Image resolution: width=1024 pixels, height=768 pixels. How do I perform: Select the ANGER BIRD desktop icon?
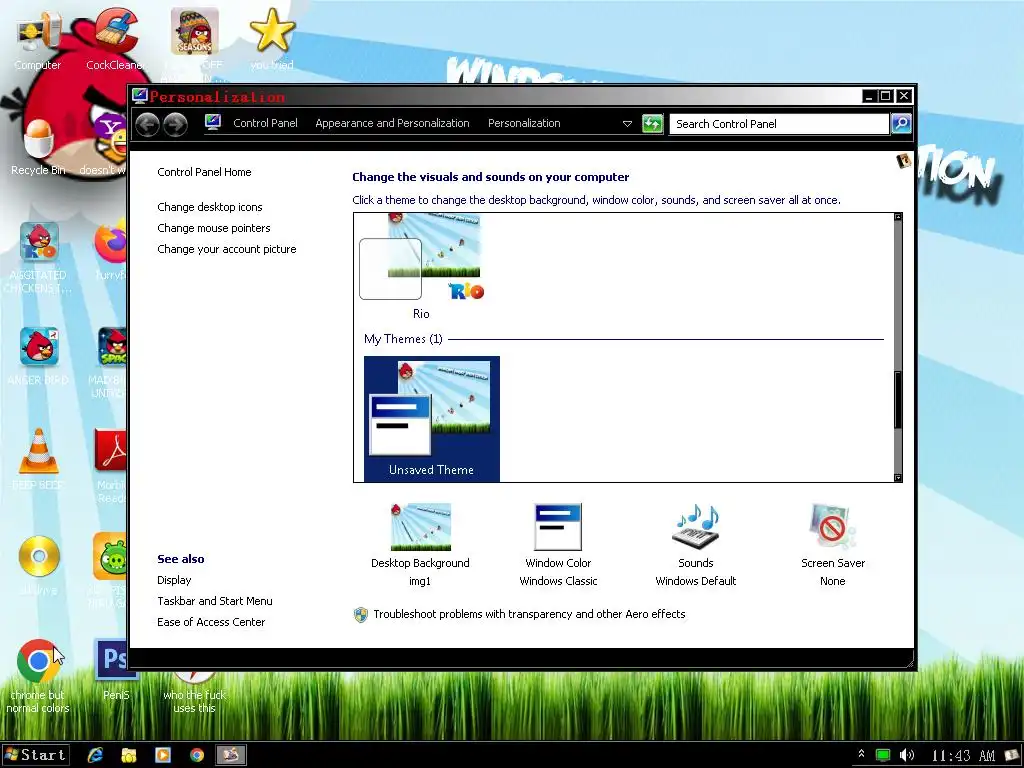39,347
